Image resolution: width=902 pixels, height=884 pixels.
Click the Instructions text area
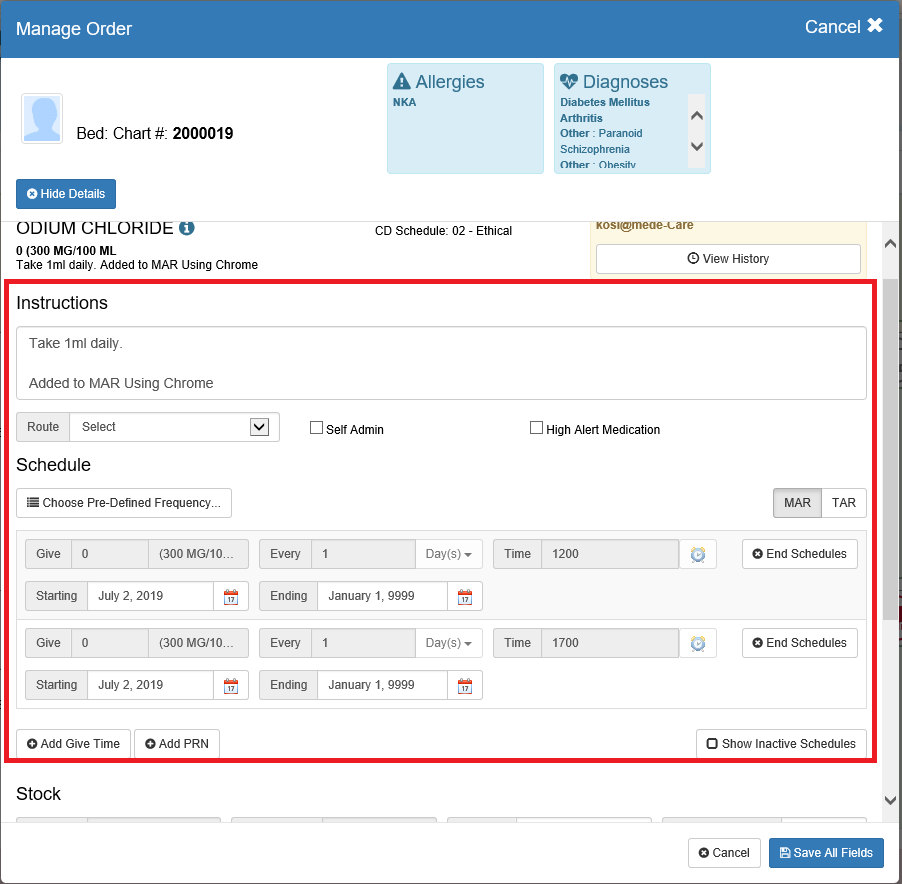click(441, 363)
